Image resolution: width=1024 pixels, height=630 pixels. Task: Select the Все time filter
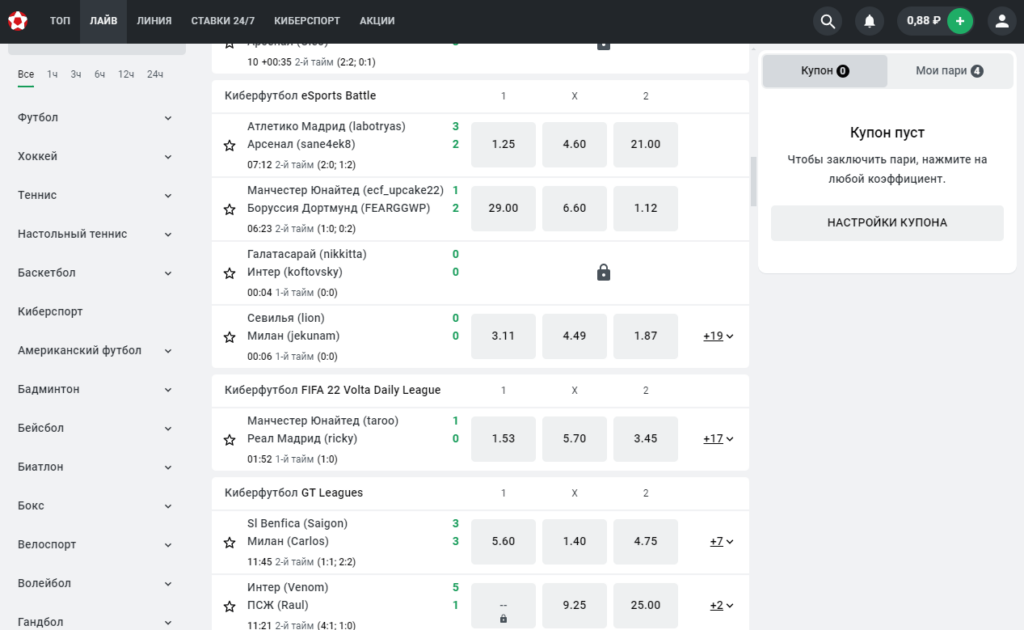click(26, 74)
